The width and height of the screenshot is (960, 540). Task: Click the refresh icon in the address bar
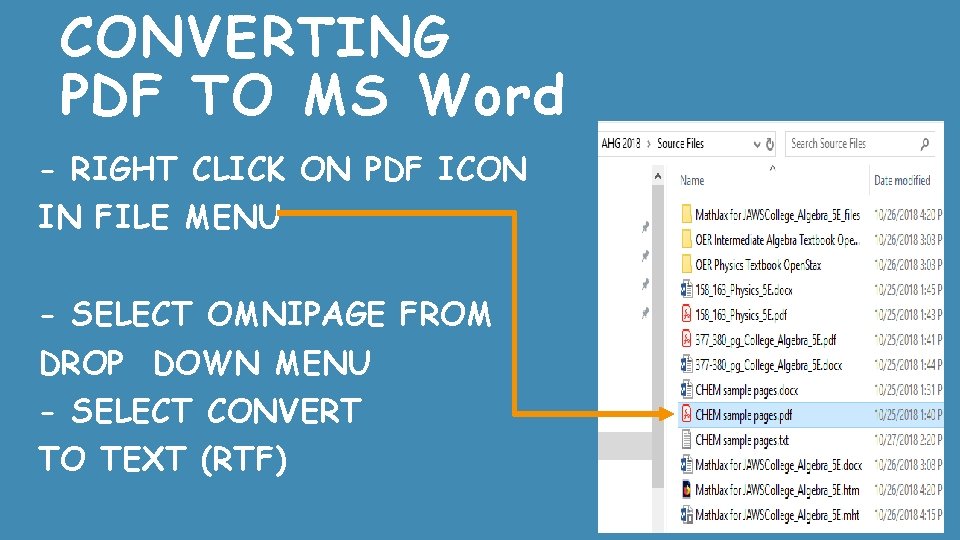pyautogui.click(x=770, y=144)
